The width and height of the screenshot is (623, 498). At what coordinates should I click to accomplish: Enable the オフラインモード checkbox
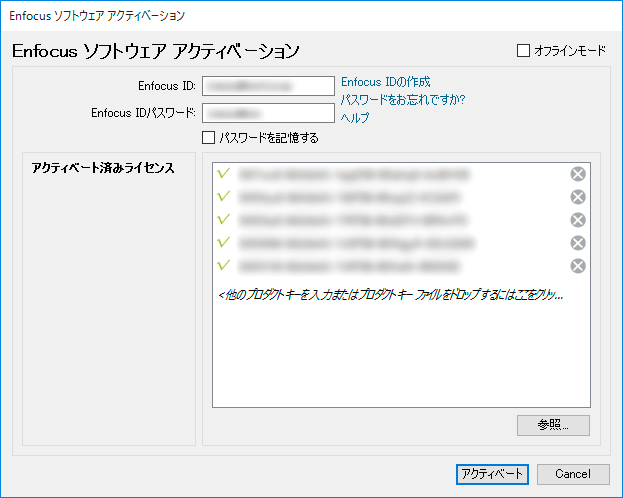(523, 50)
